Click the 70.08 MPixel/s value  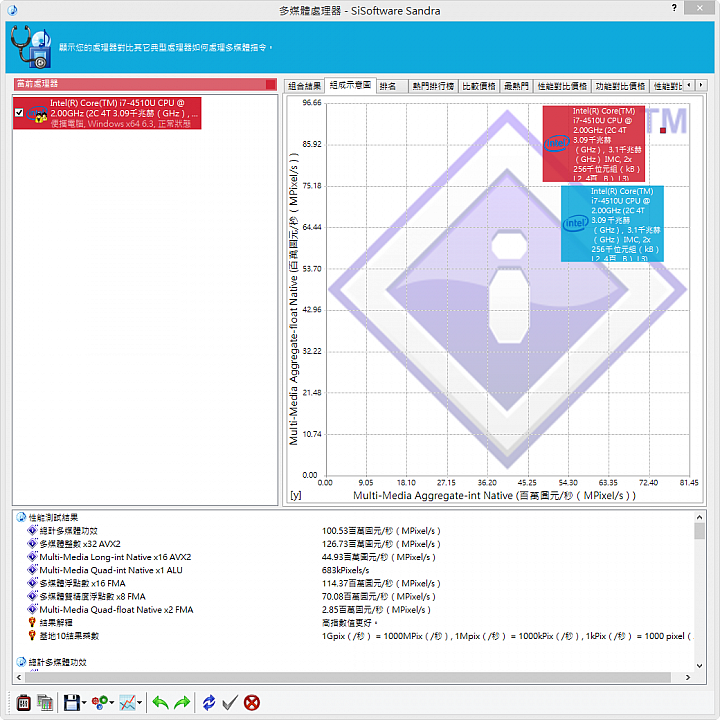coord(379,596)
